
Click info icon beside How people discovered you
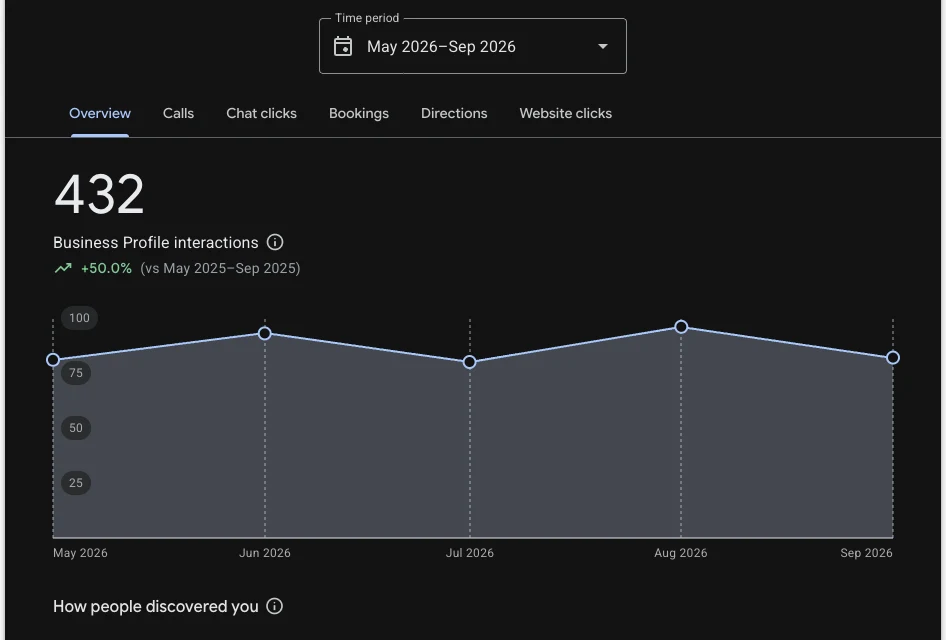(275, 606)
